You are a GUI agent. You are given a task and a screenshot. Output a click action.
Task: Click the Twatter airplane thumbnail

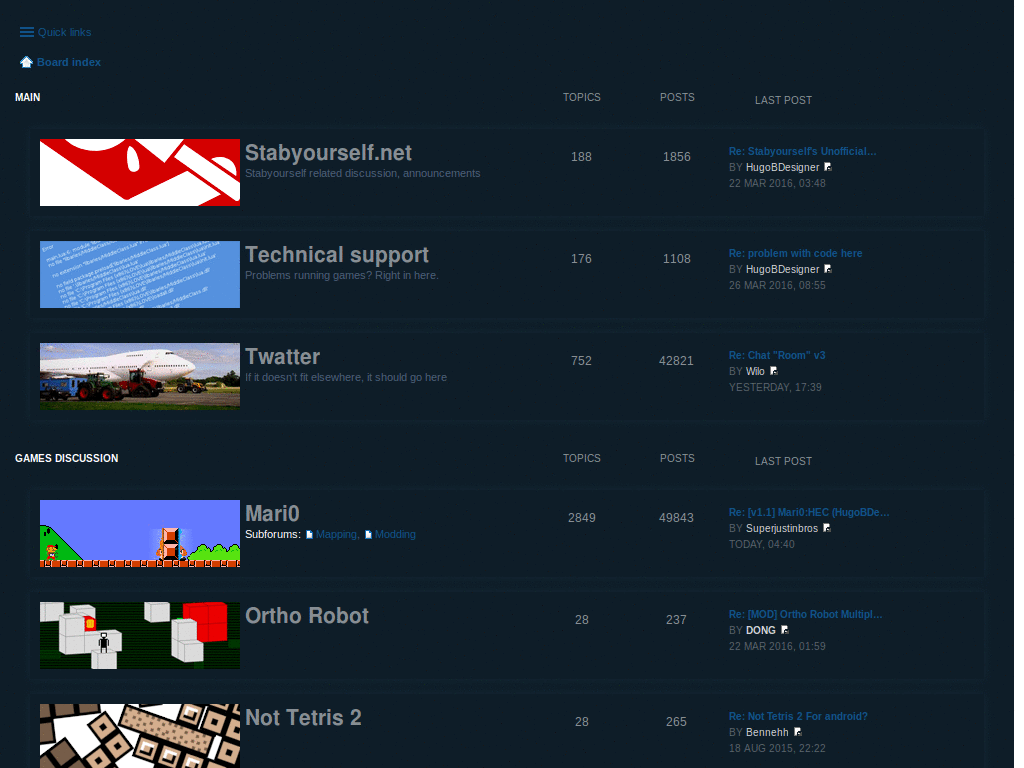tap(139, 376)
